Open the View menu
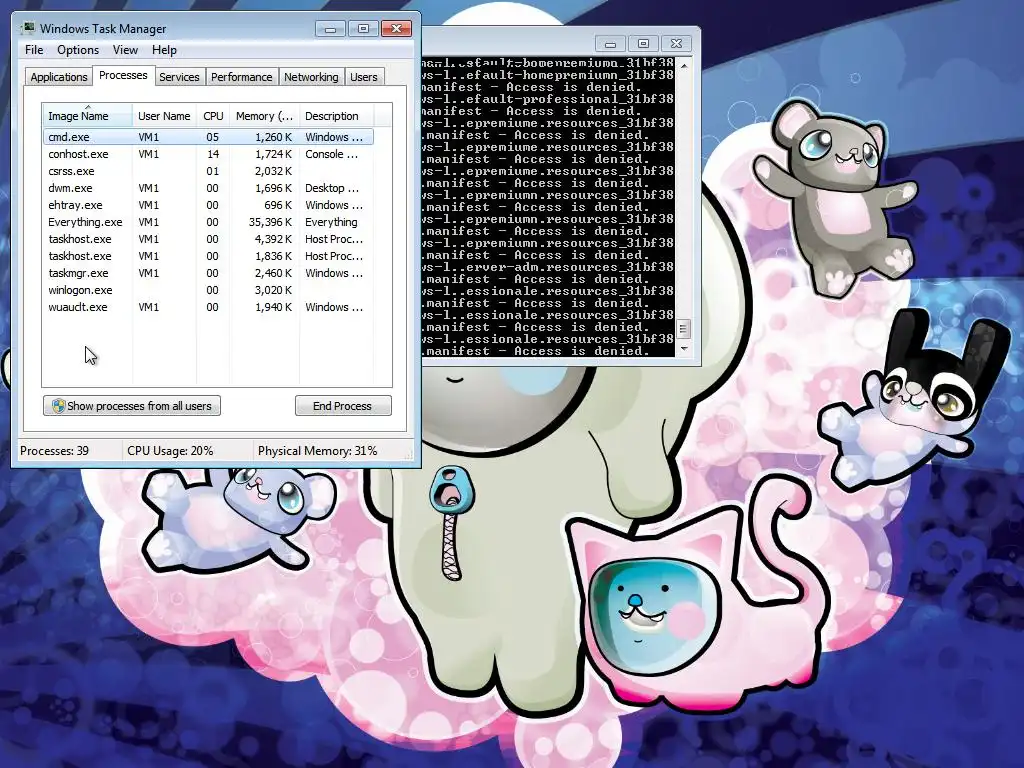 pos(125,50)
